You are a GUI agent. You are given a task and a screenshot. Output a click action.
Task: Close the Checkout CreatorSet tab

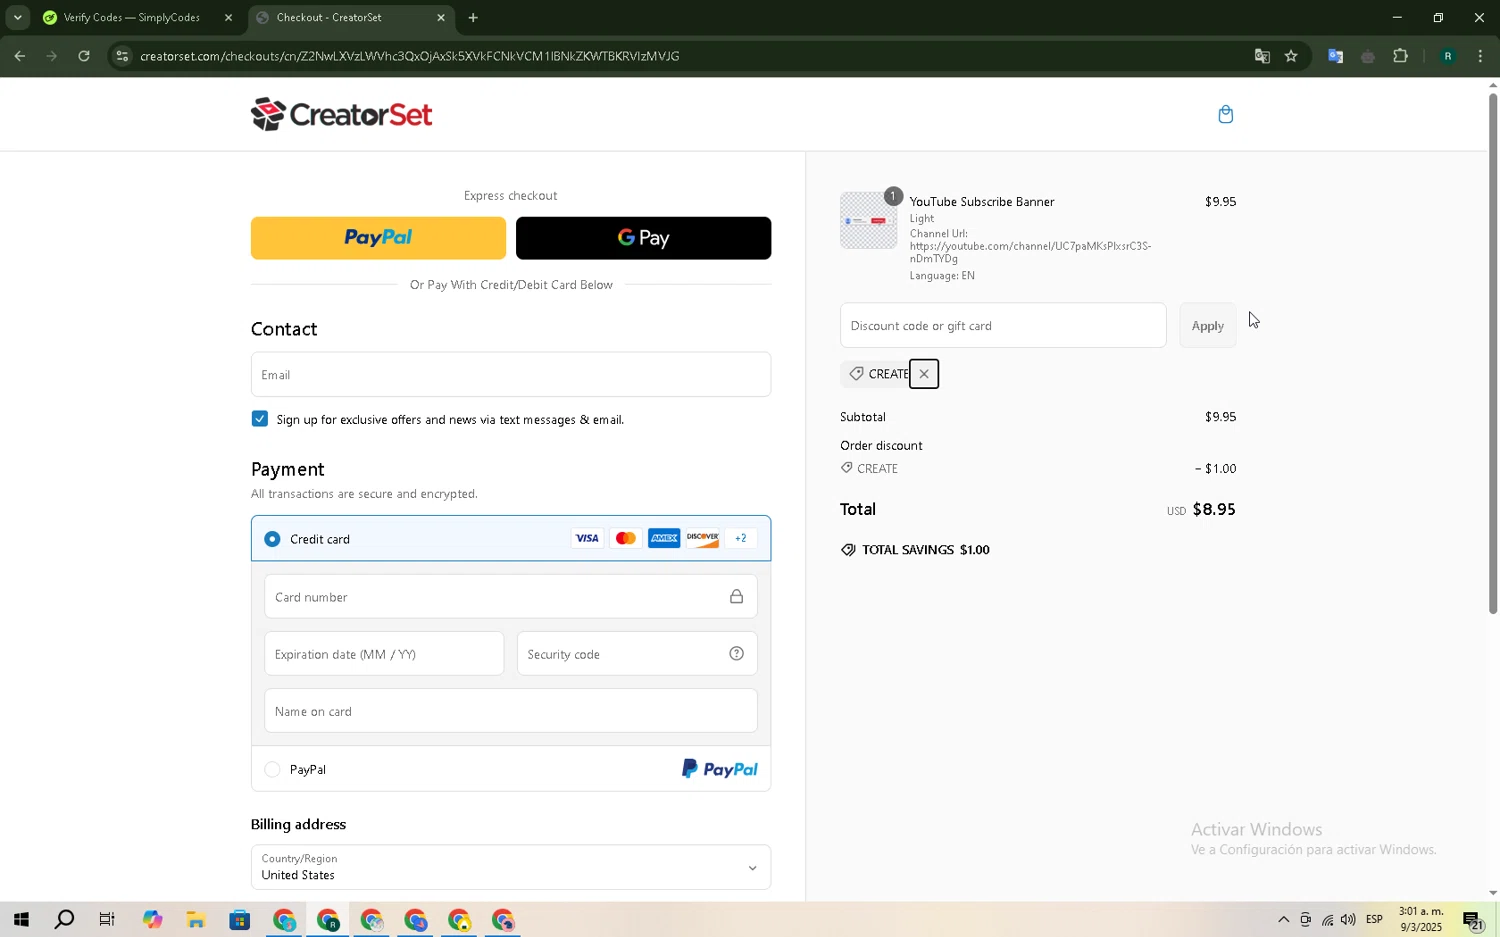coord(441,17)
